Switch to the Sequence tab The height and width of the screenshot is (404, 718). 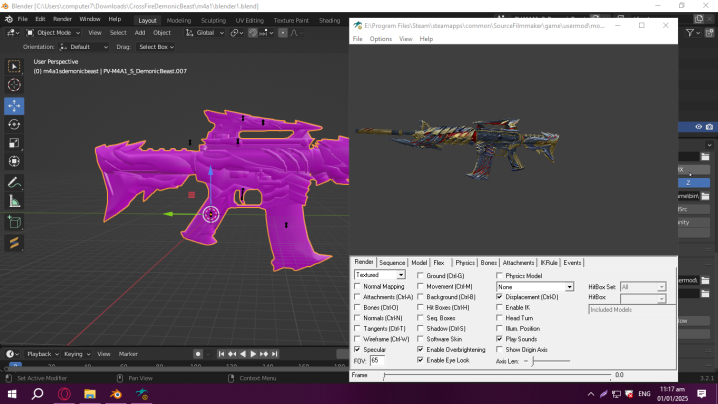[392, 262]
